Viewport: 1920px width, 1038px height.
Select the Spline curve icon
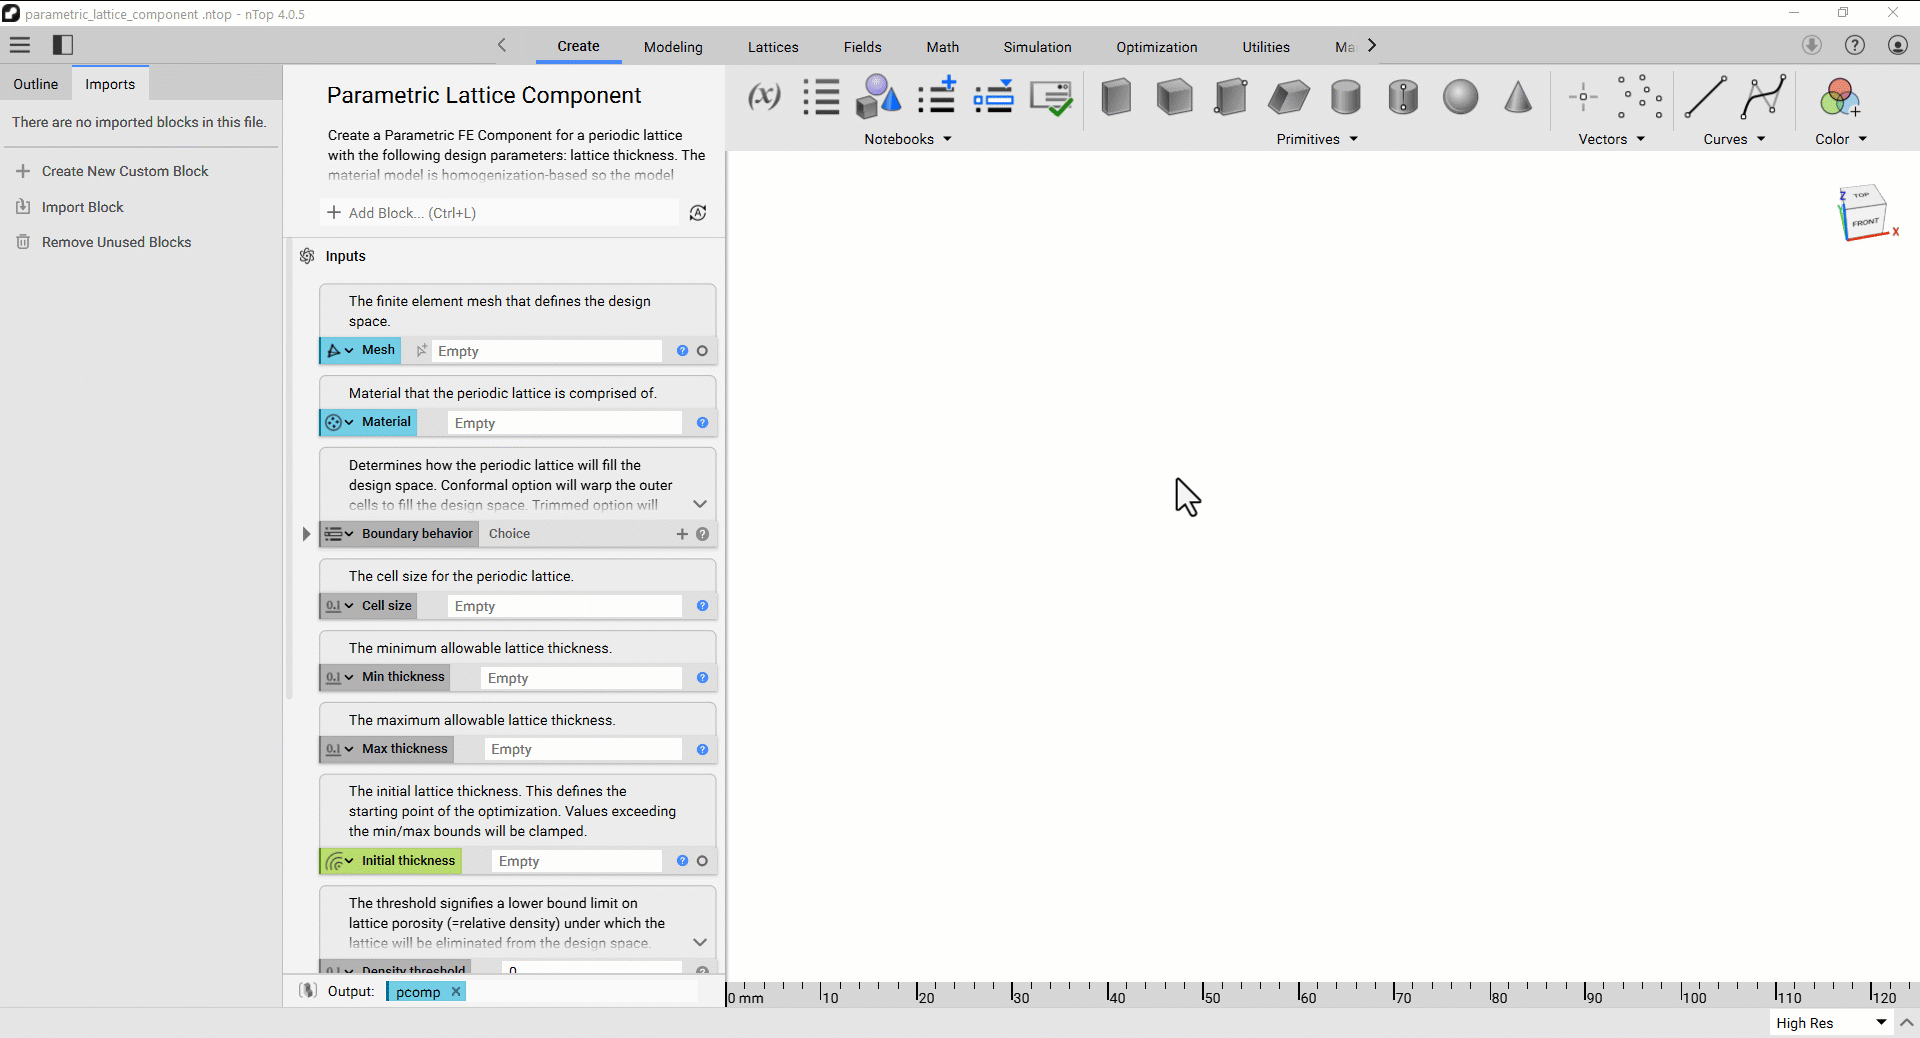pyautogui.click(x=1763, y=97)
